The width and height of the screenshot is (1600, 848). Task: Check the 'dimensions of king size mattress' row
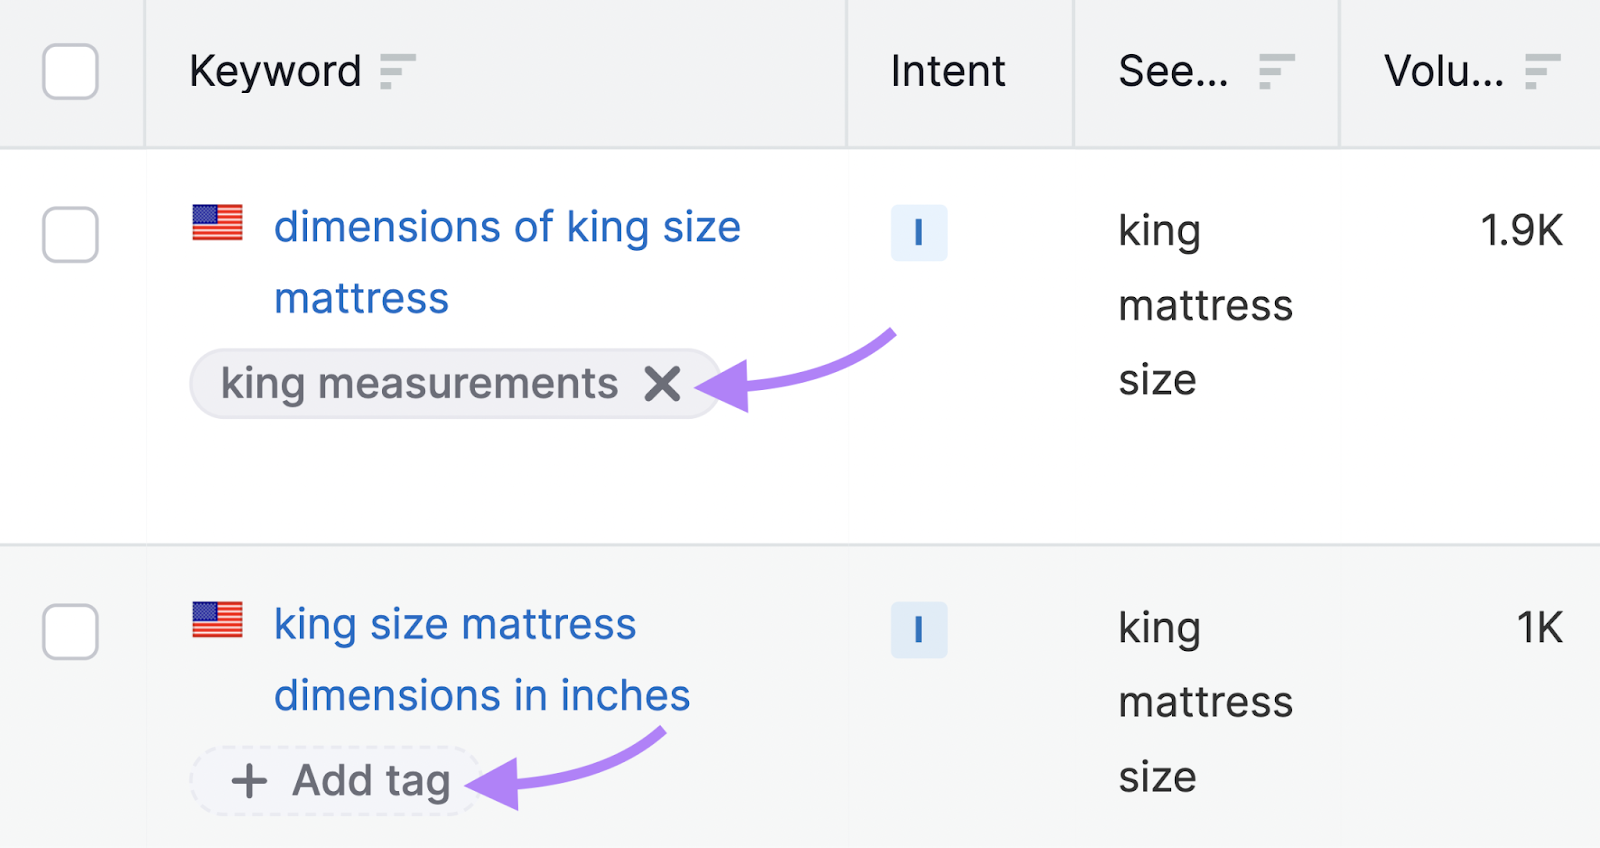(70, 235)
